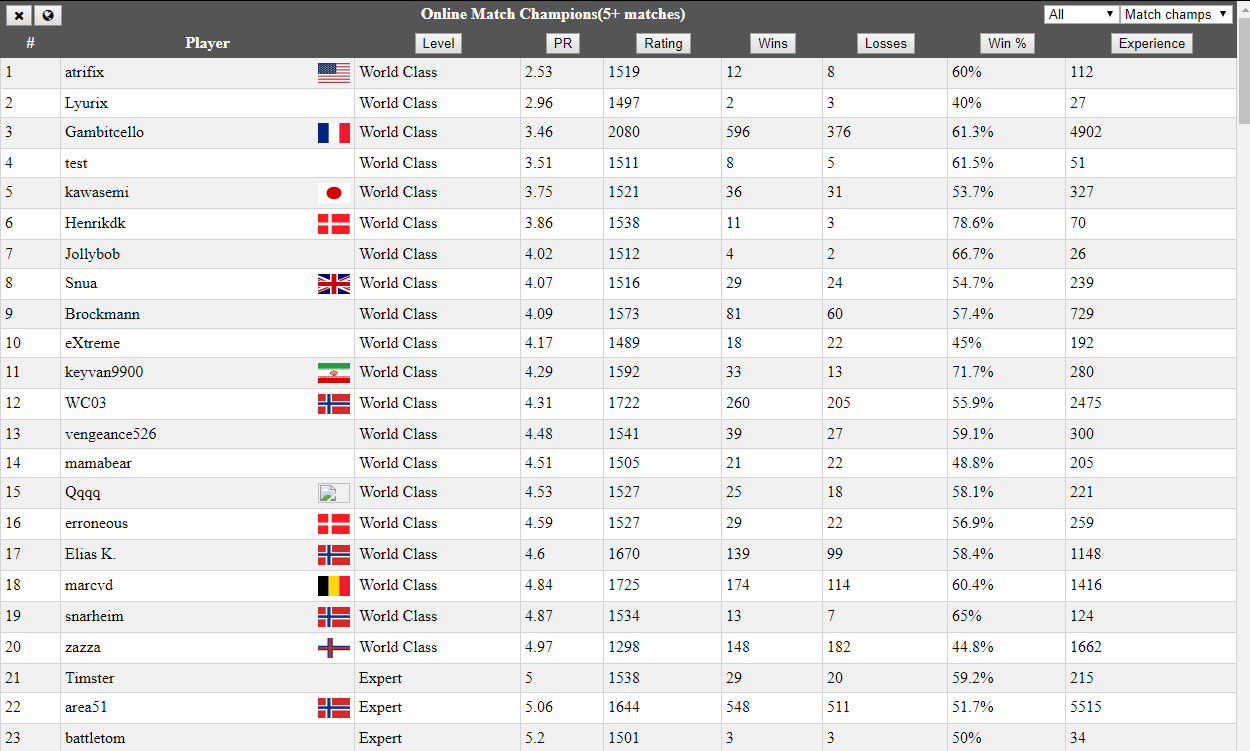The image size is (1250, 751).
Task: Click the broken image icon beside Qqqq
Action: pos(334,492)
